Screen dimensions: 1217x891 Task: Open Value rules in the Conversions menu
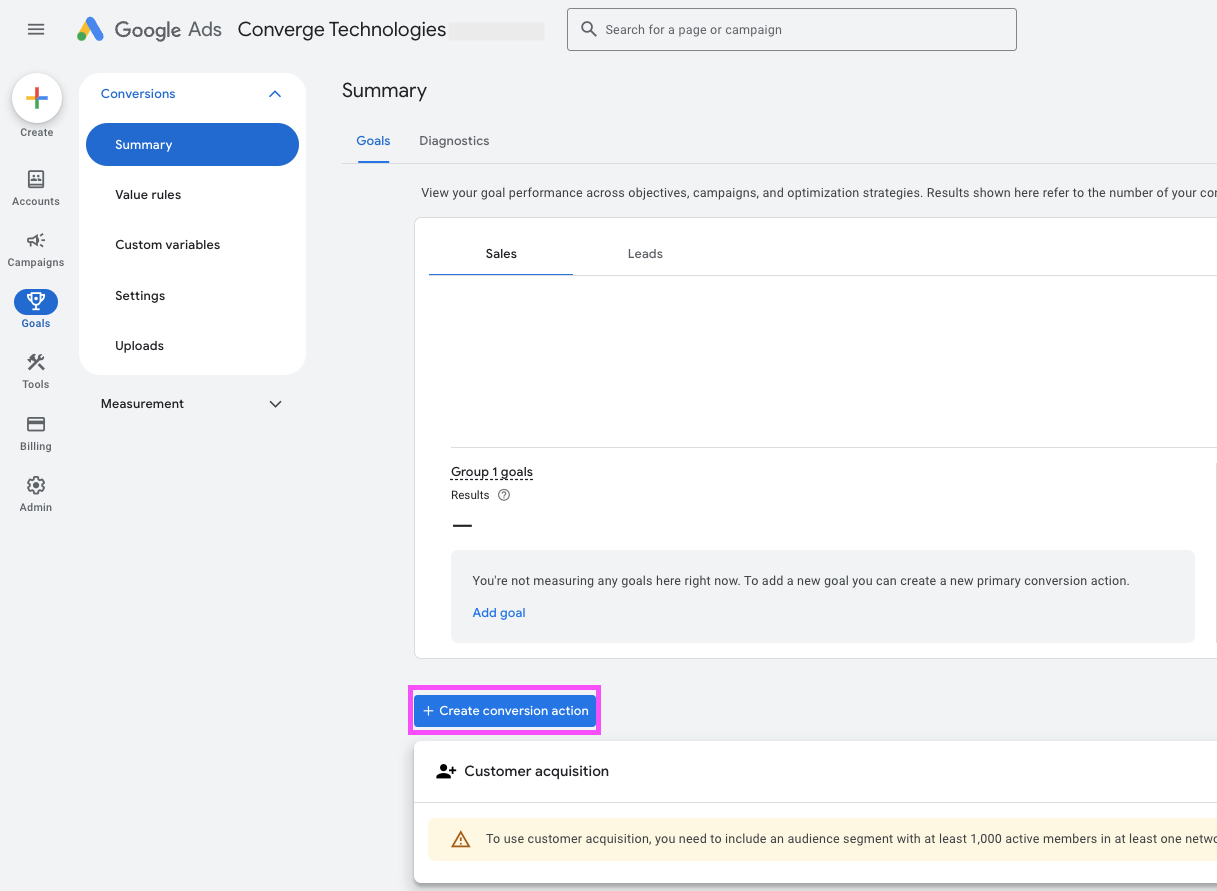pos(148,195)
